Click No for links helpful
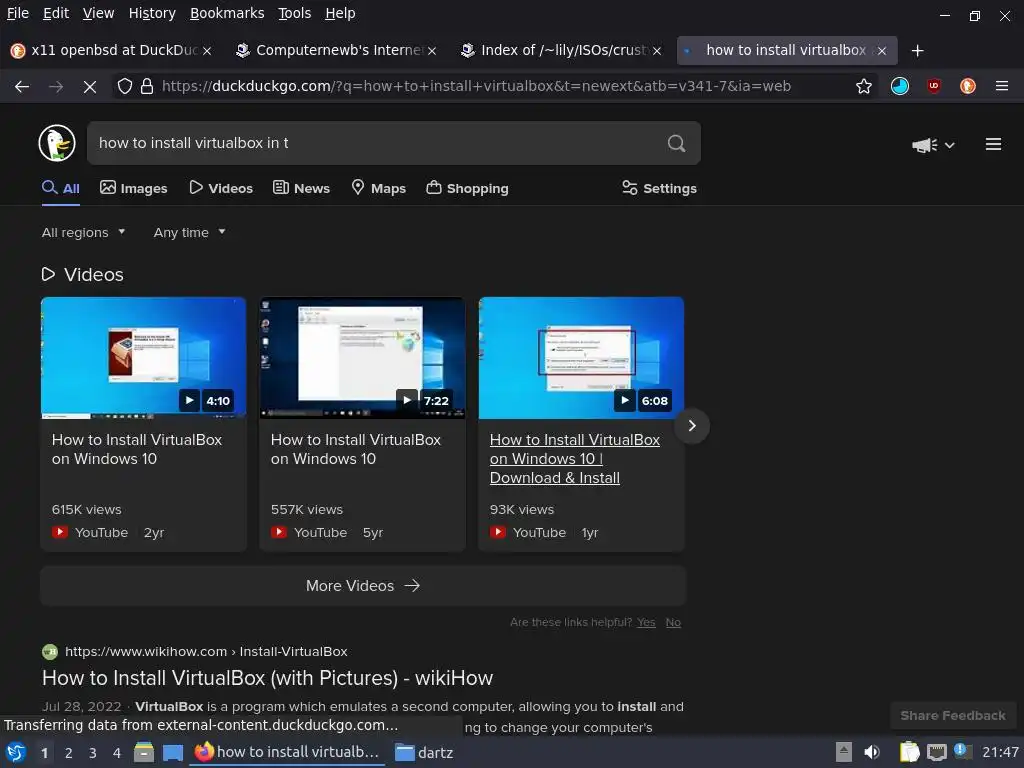Viewport: 1024px width, 768px height. click(673, 622)
